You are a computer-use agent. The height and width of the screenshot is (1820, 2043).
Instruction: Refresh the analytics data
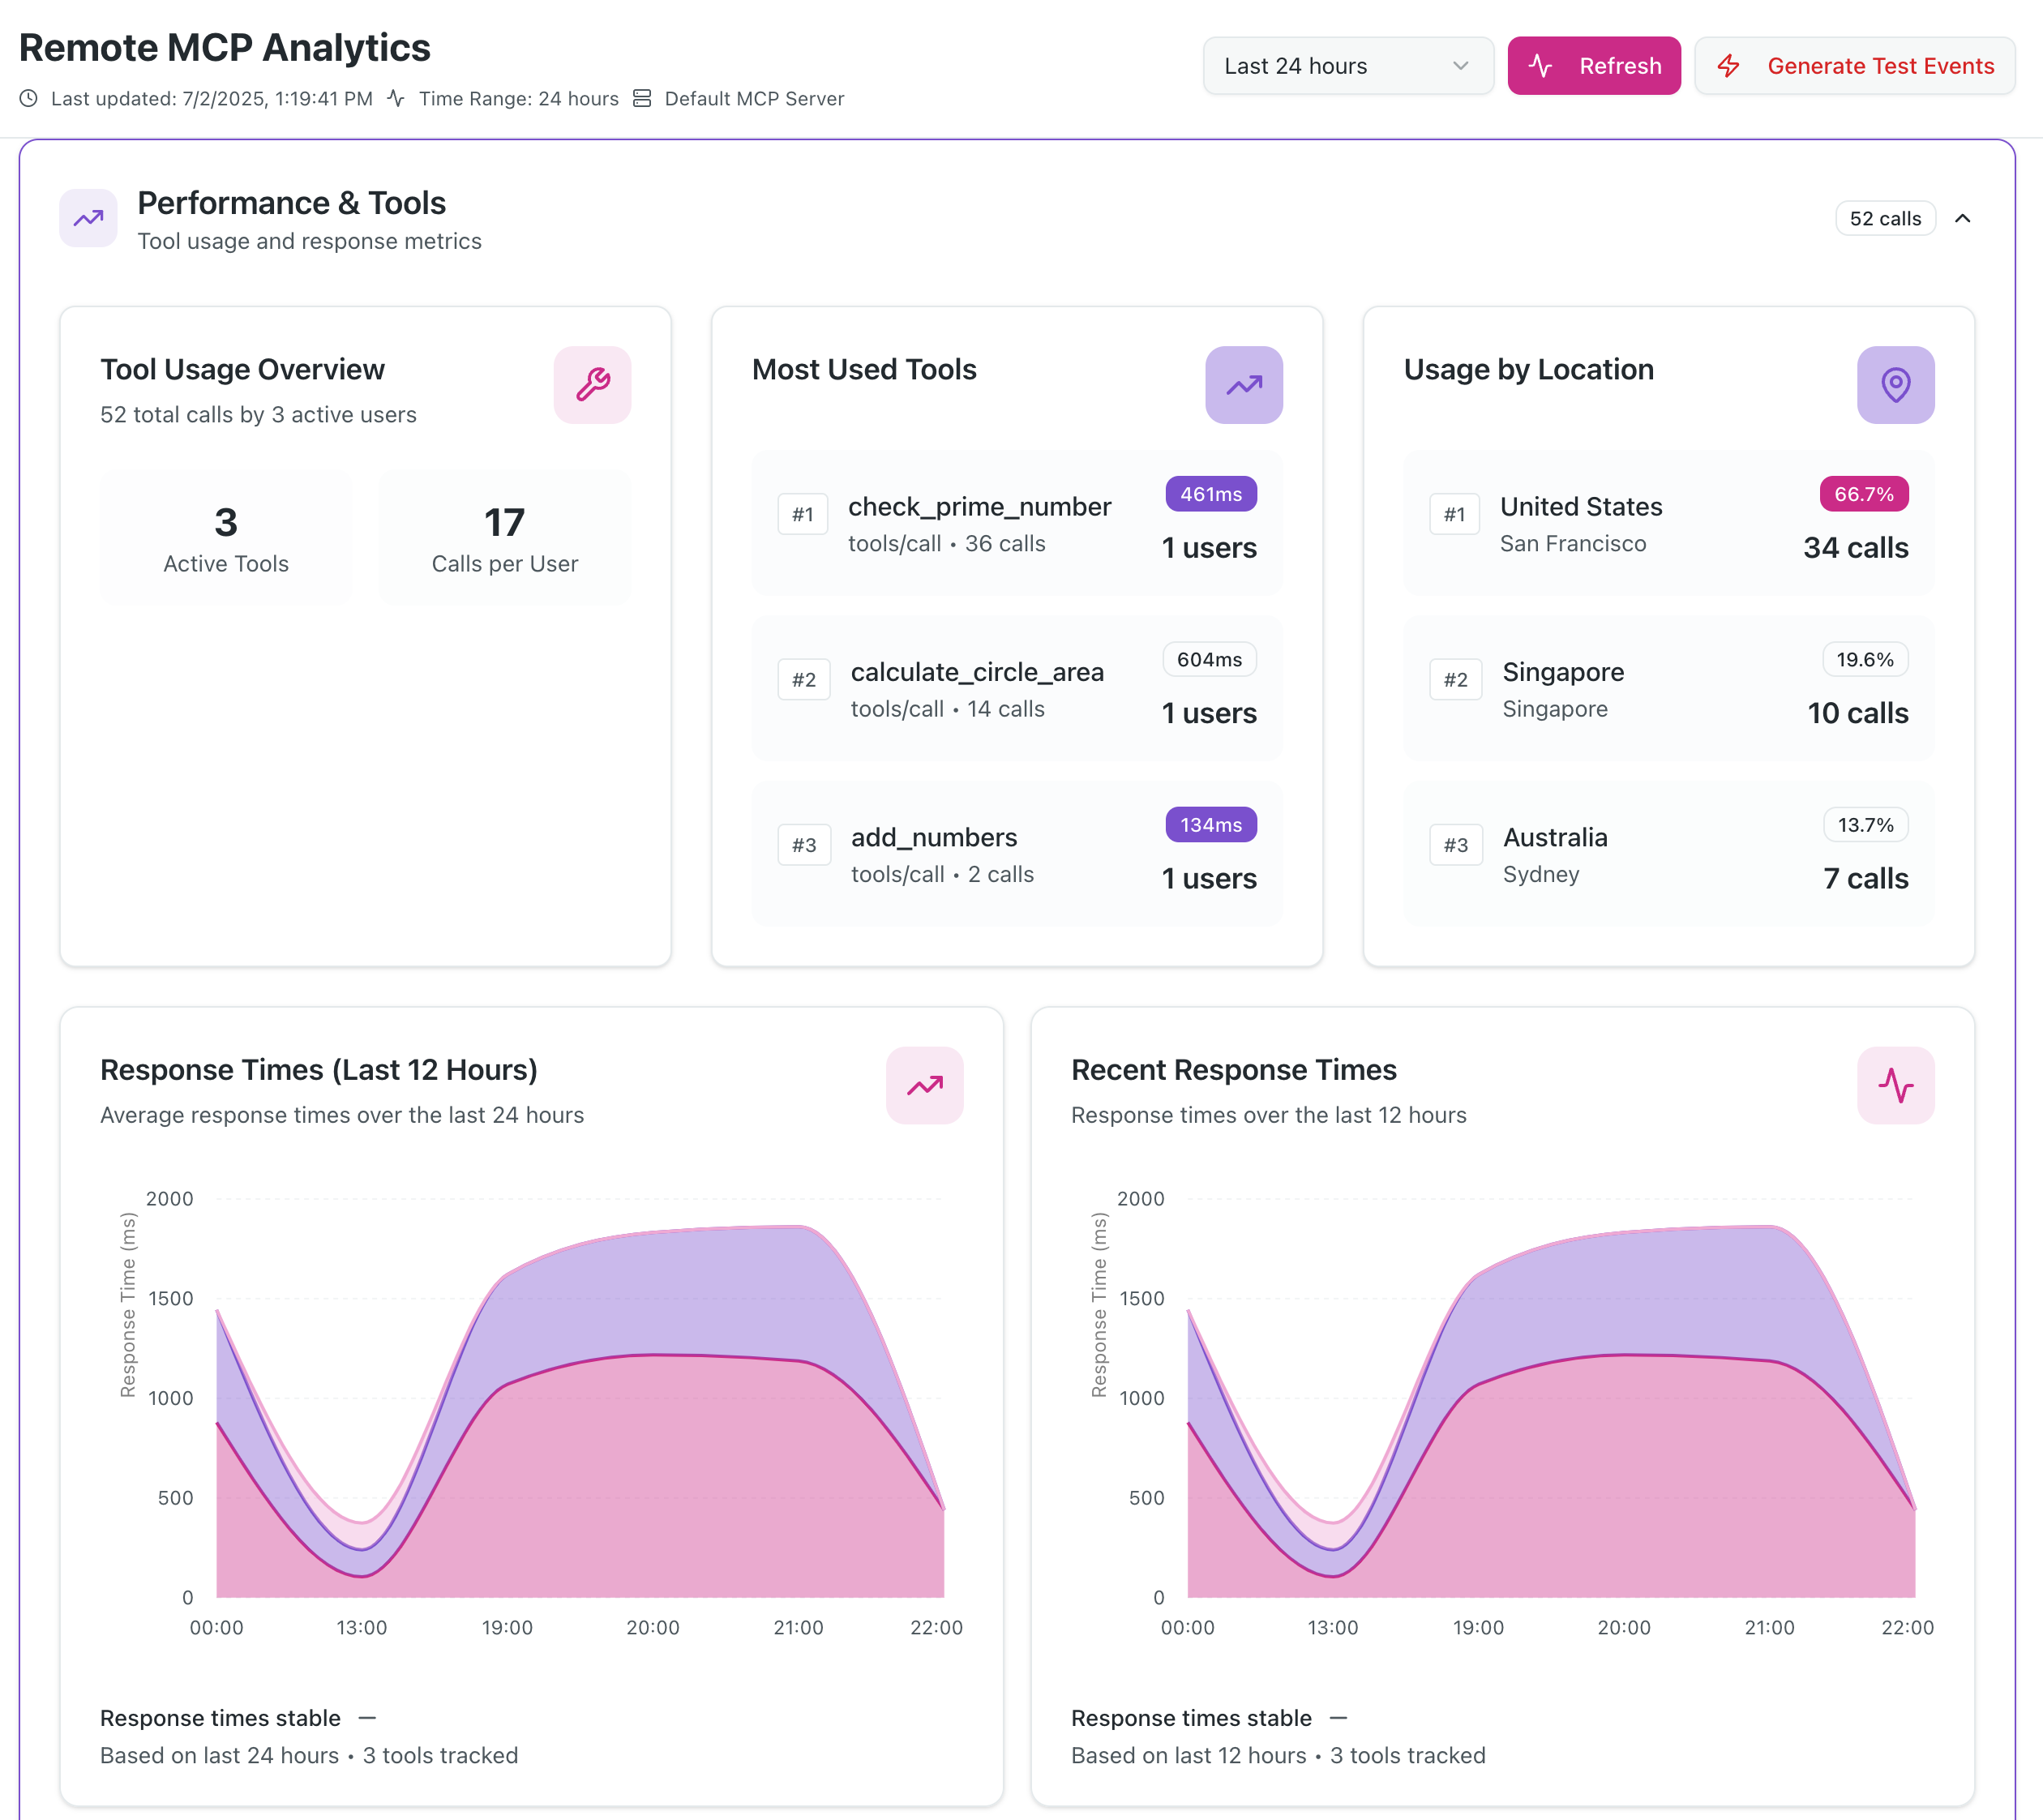point(1594,66)
